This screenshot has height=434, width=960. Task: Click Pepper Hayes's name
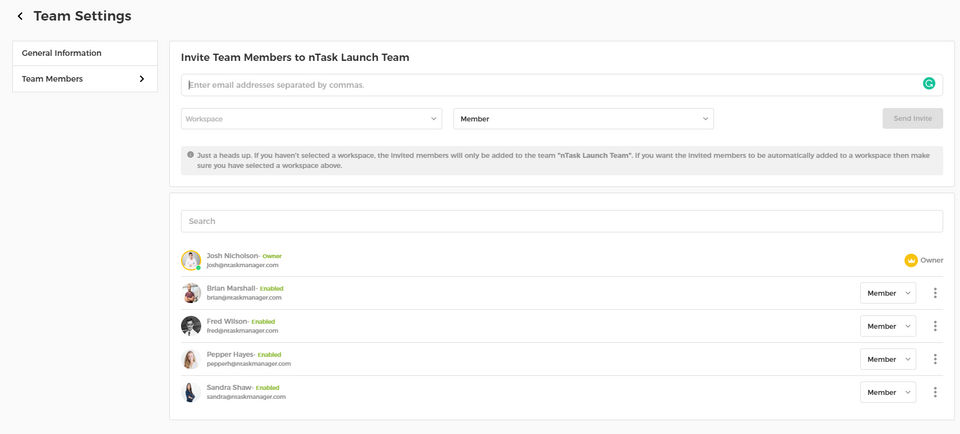230,354
